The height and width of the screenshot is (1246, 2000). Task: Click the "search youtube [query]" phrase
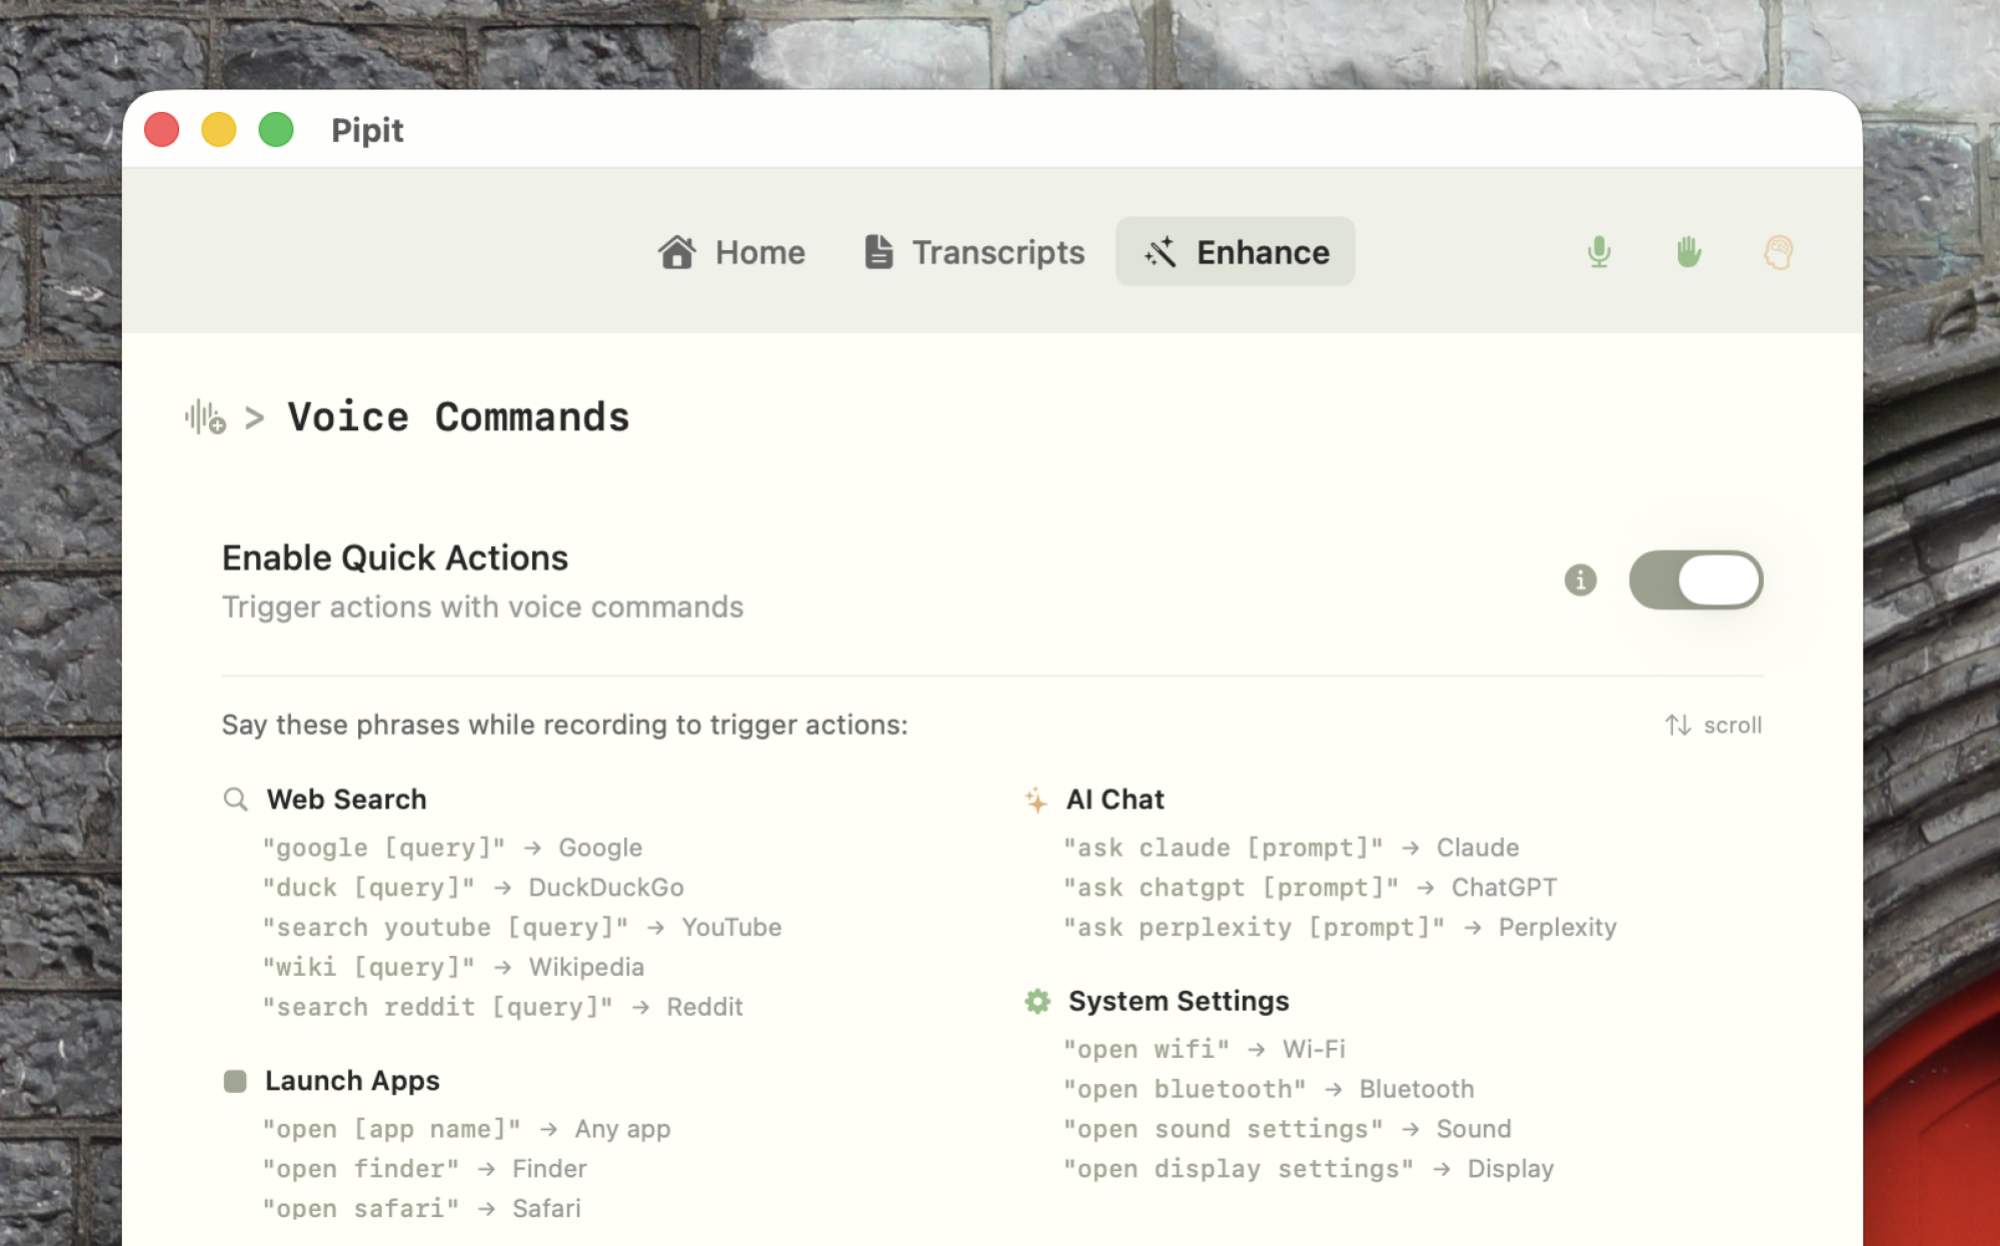(x=445, y=927)
